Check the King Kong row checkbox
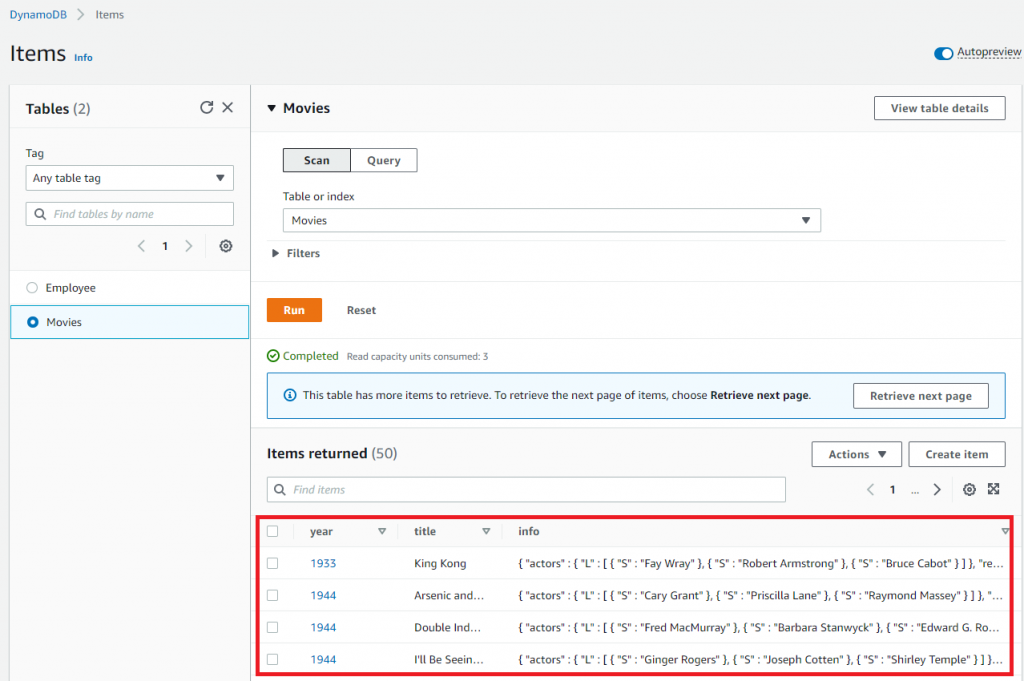The height and width of the screenshot is (681, 1024). tap(272, 563)
